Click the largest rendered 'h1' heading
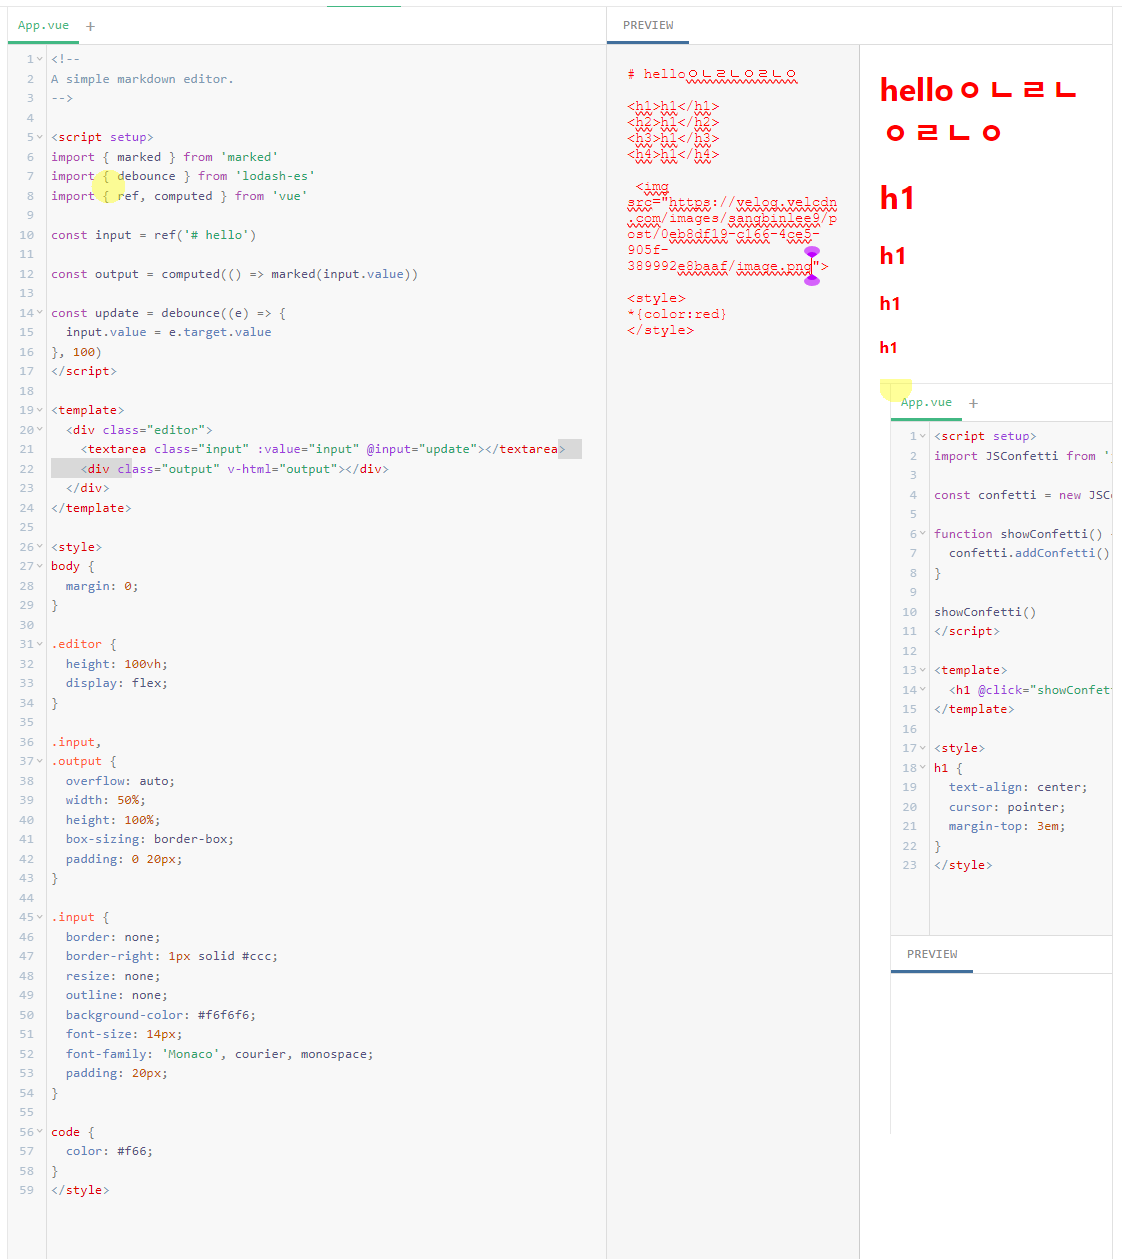Screen dimensions: 1122x1259 (897, 198)
